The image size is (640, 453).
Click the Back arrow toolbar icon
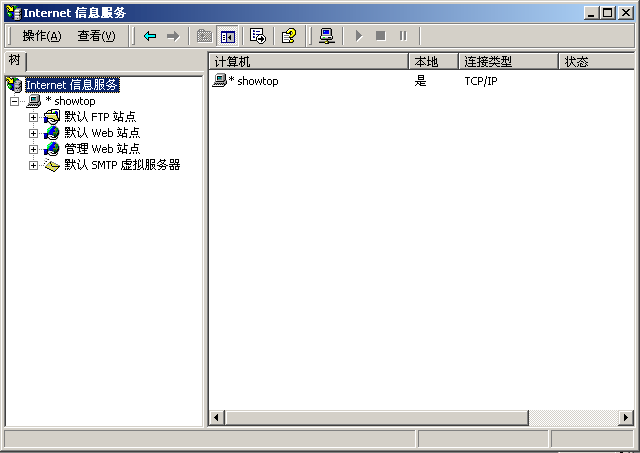coord(150,36)
